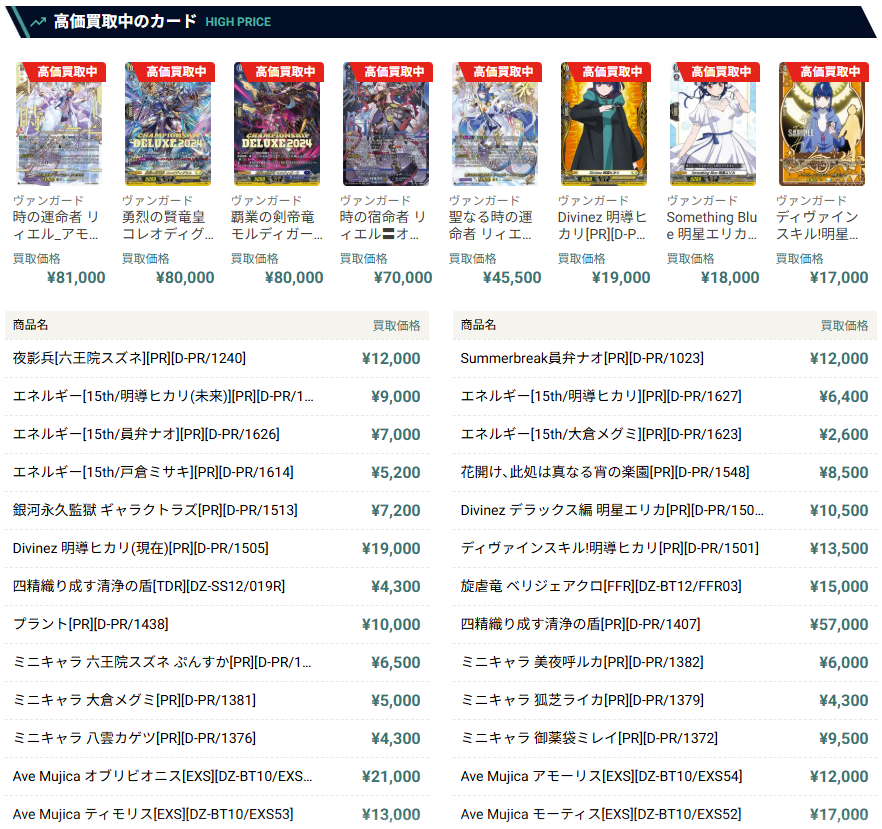Open ミニキャラ 八雲カゲツ D-PR/1376 row
The width and height of the screenshot is (882, 829).
[217, 738]
